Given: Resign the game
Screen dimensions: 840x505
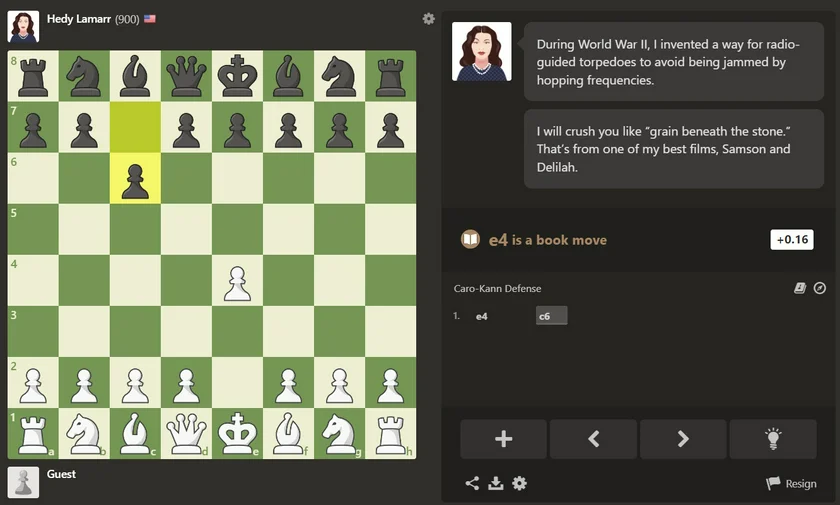Looking at the screenshot, I should [791, 484].
